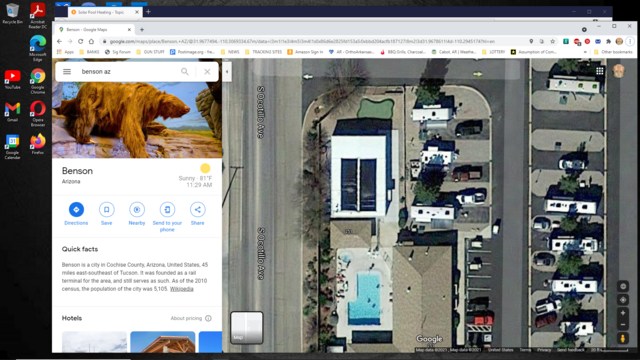Get Directions to Benson

(x=76, y=214)
